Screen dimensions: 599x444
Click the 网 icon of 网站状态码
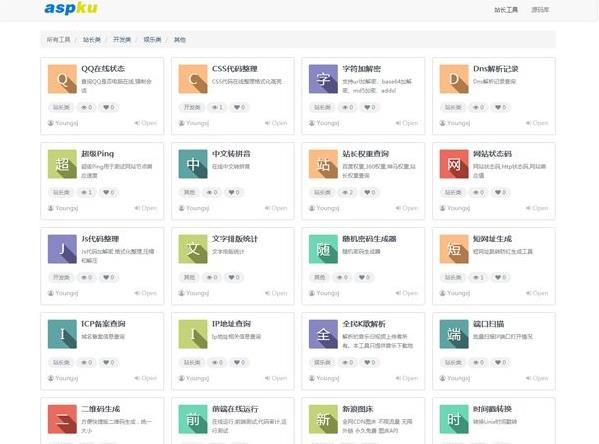coord(454,164)
